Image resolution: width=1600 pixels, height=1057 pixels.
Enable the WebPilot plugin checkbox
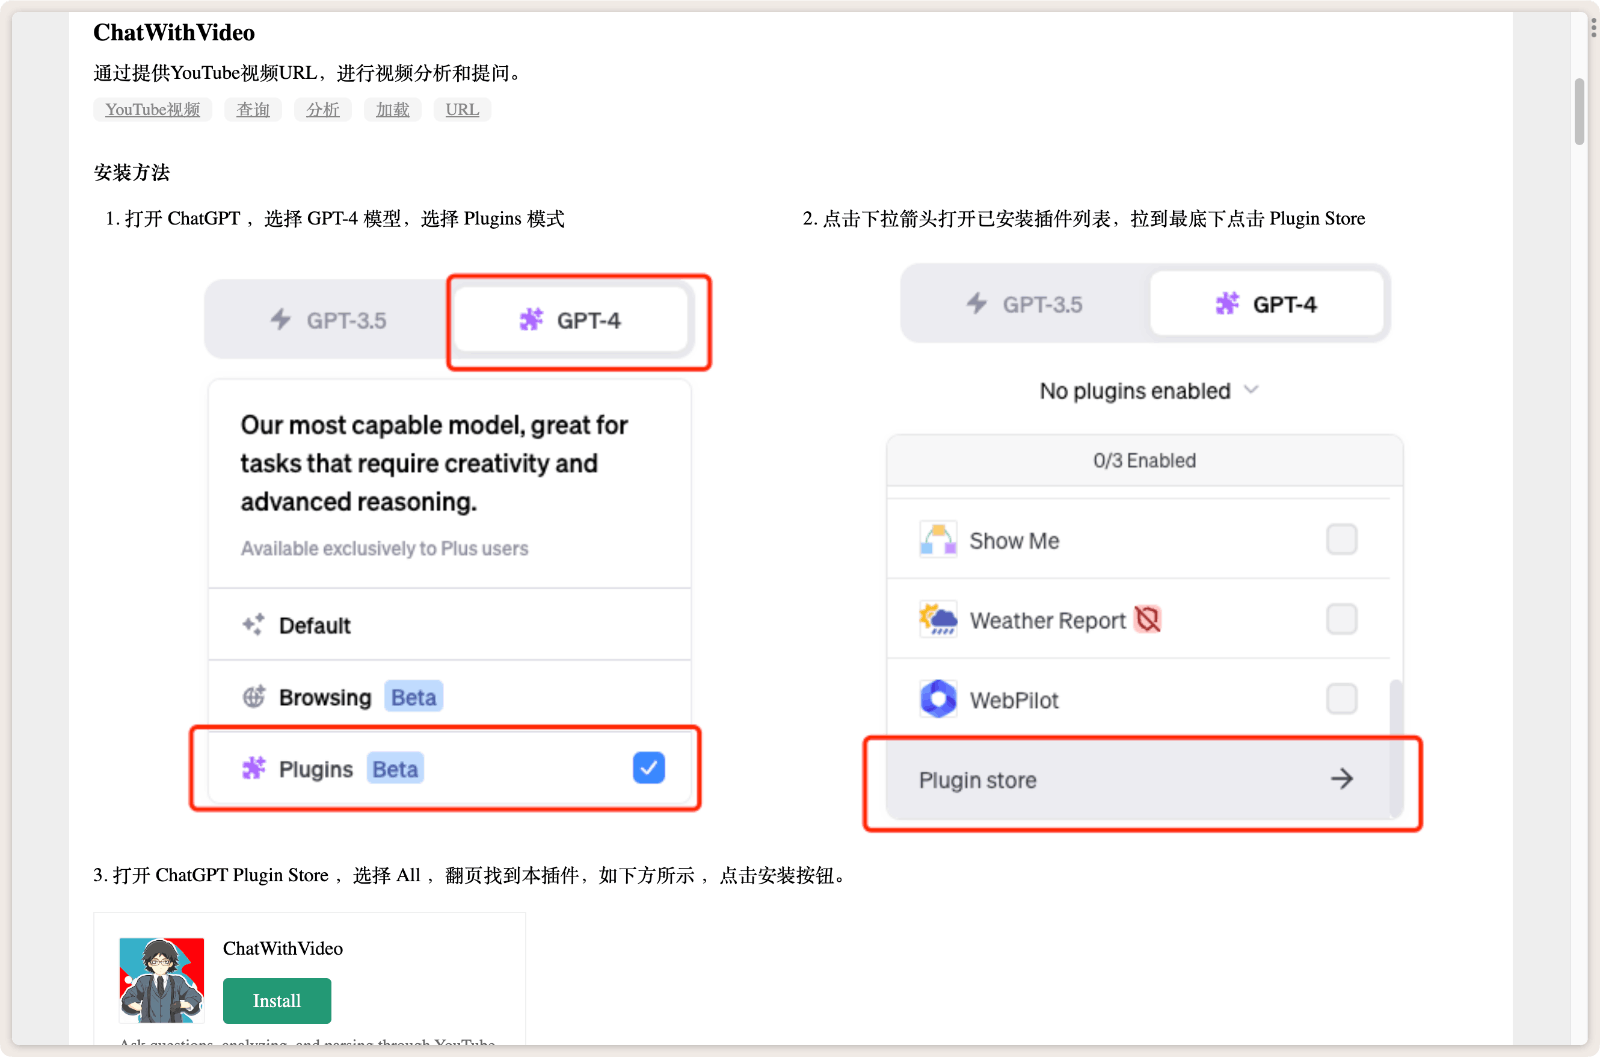(x=1342, y=698)
